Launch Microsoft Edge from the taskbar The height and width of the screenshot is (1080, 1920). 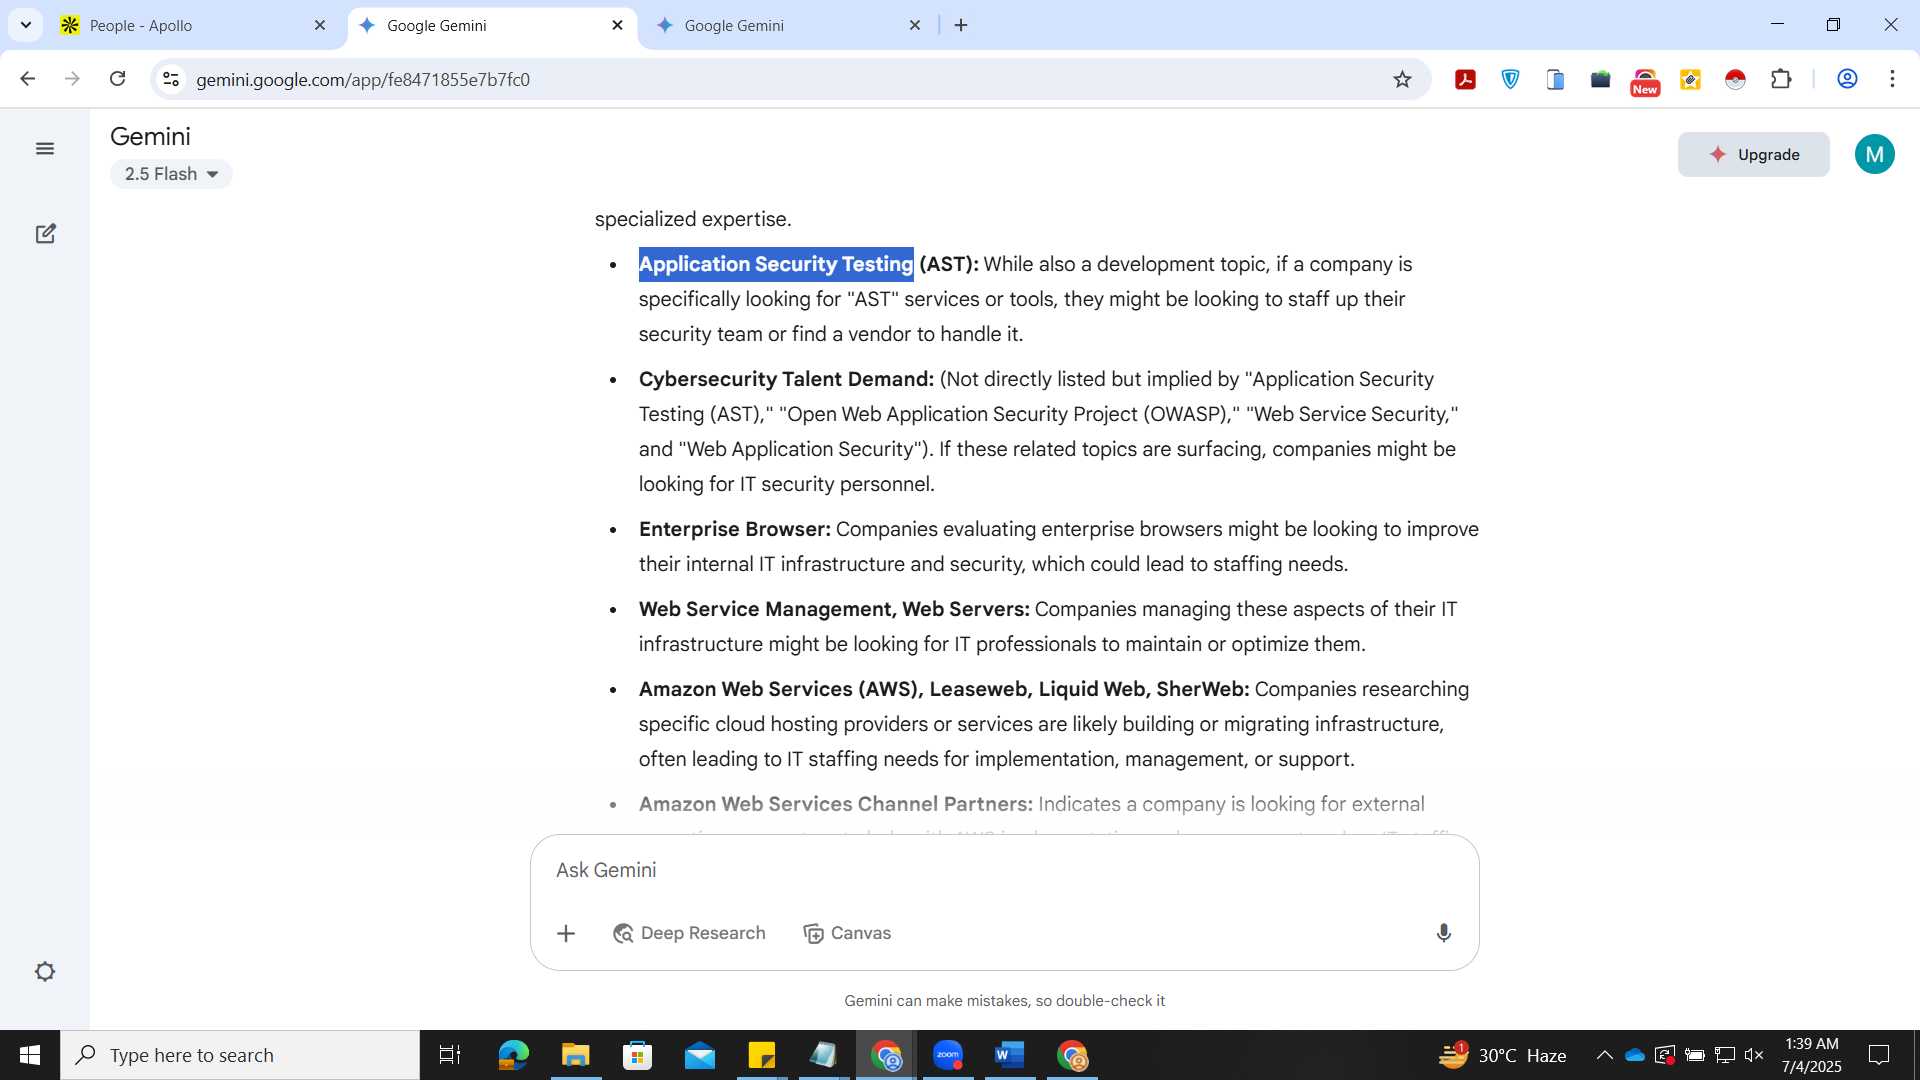pos(513,1055)
